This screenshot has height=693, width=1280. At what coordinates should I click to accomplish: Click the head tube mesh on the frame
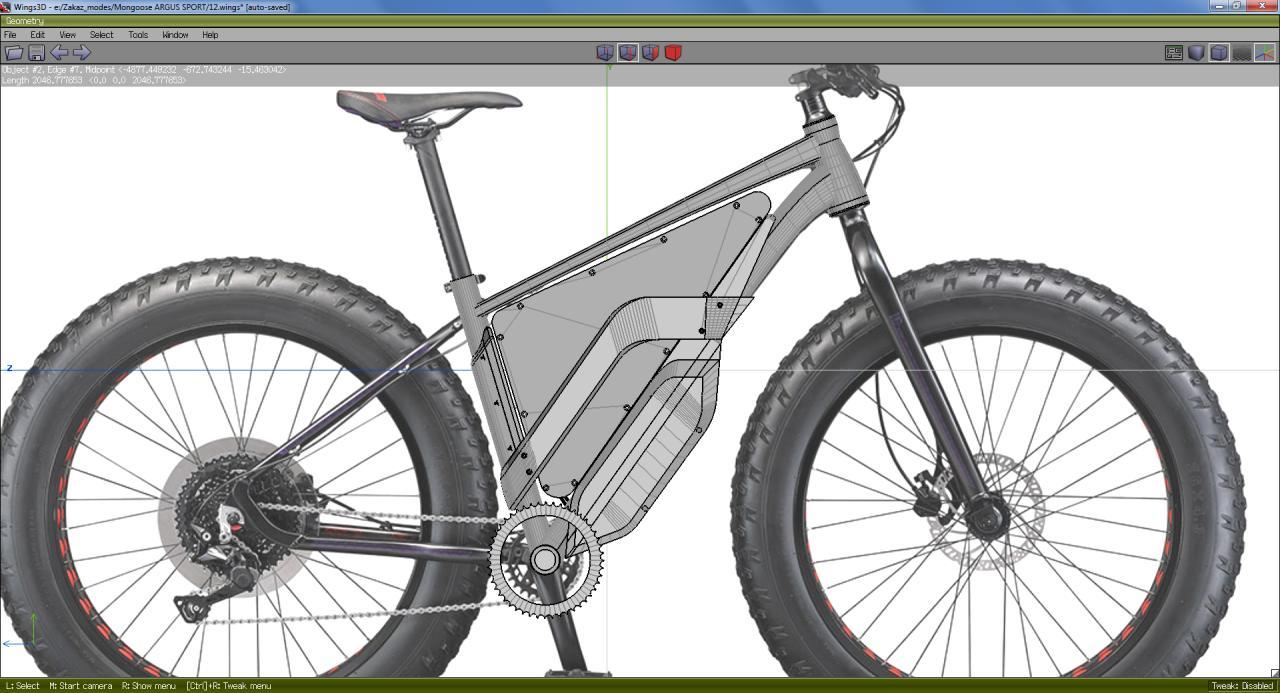click(838, 165)
